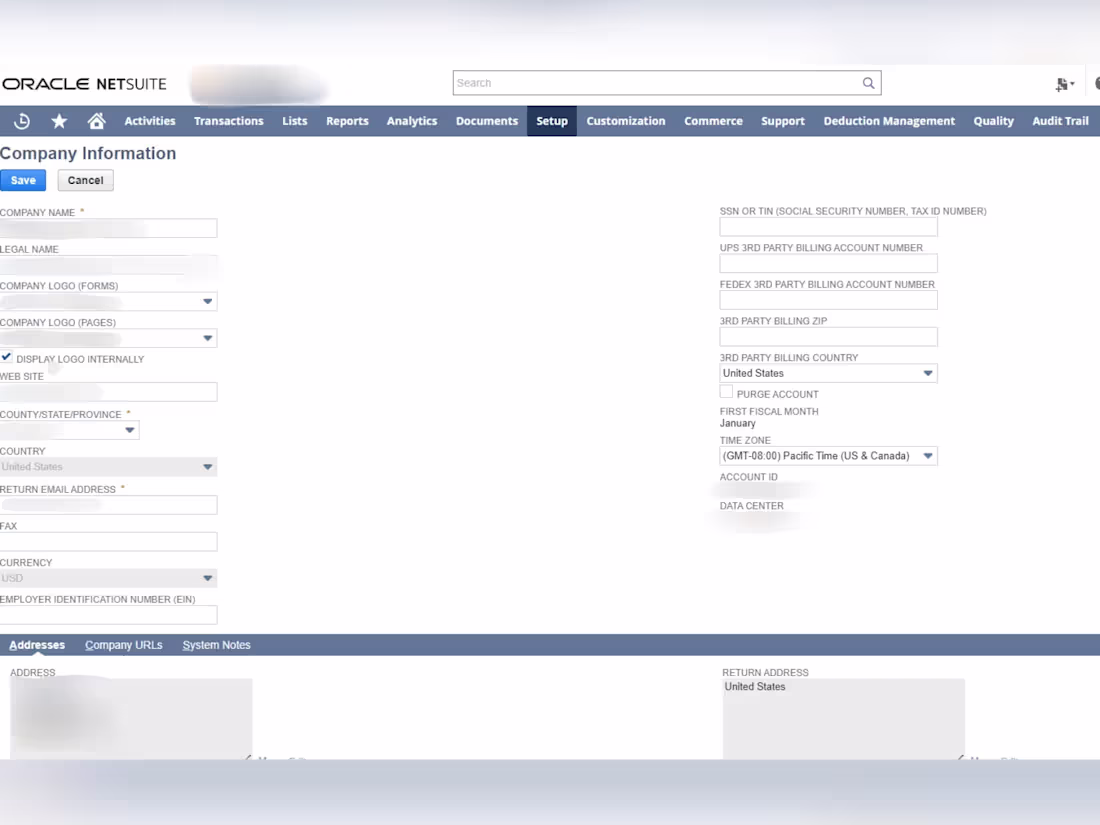Open the Shortcuts star icon

coord(59,121)
